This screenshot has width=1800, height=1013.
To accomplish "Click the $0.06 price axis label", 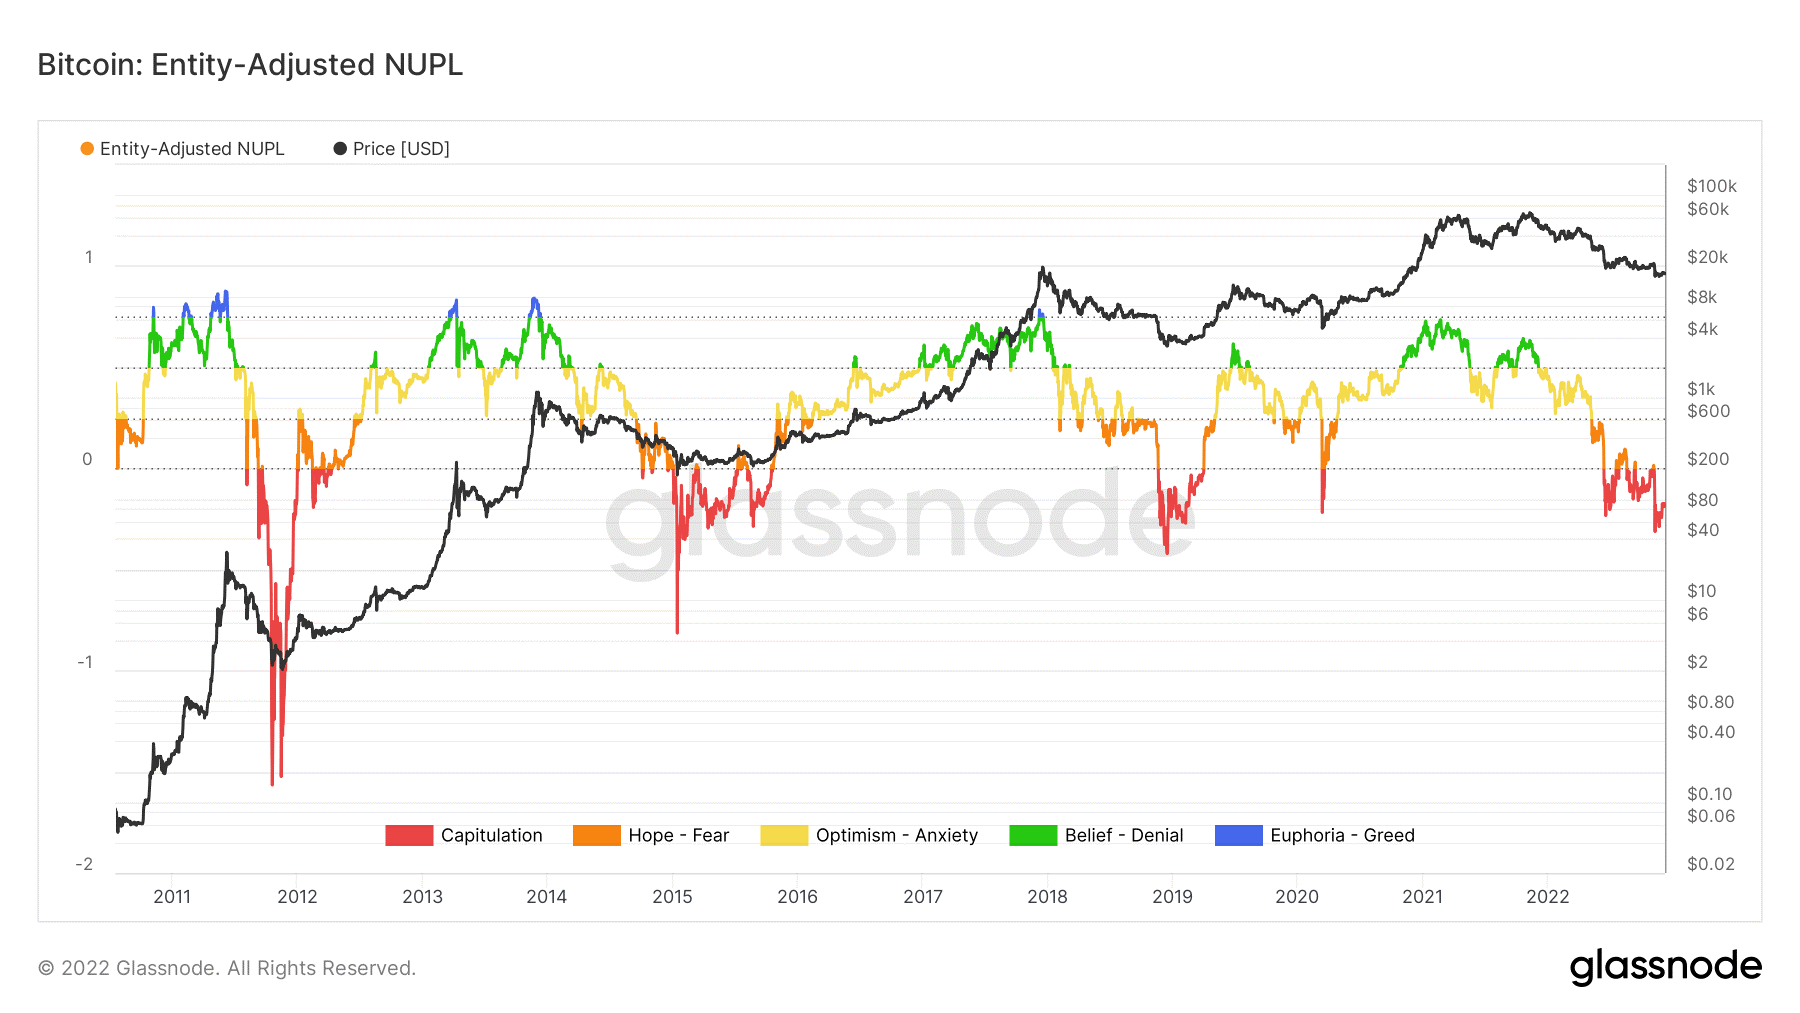I will click(1711, 816).
